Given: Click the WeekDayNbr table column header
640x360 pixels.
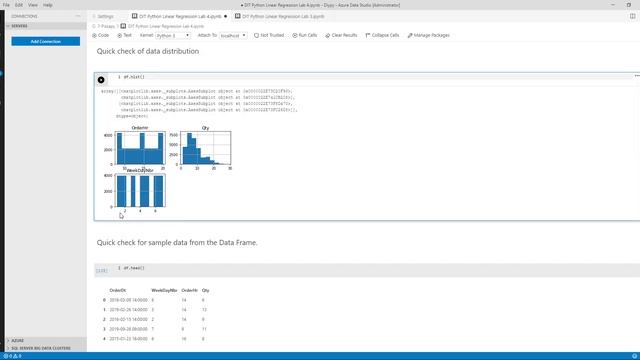Looking at the screenshot, I should [x=164, y=290].
